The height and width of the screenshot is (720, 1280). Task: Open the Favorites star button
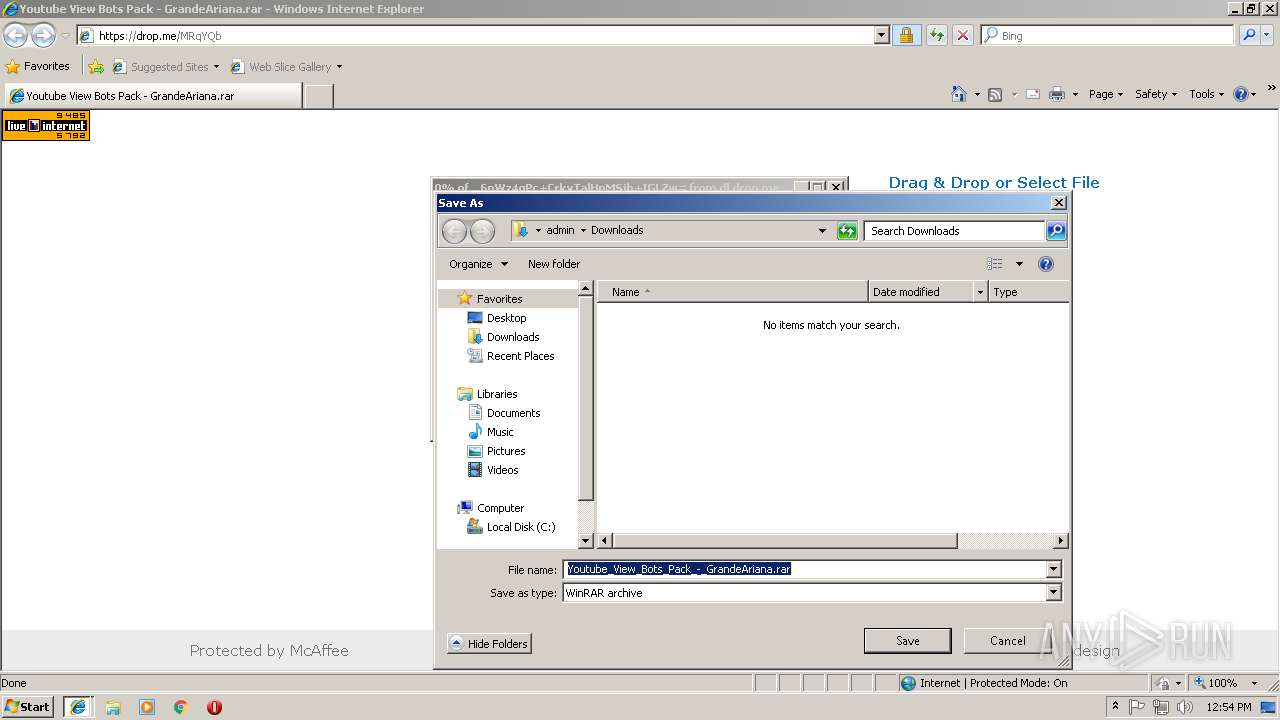point(38,66)
